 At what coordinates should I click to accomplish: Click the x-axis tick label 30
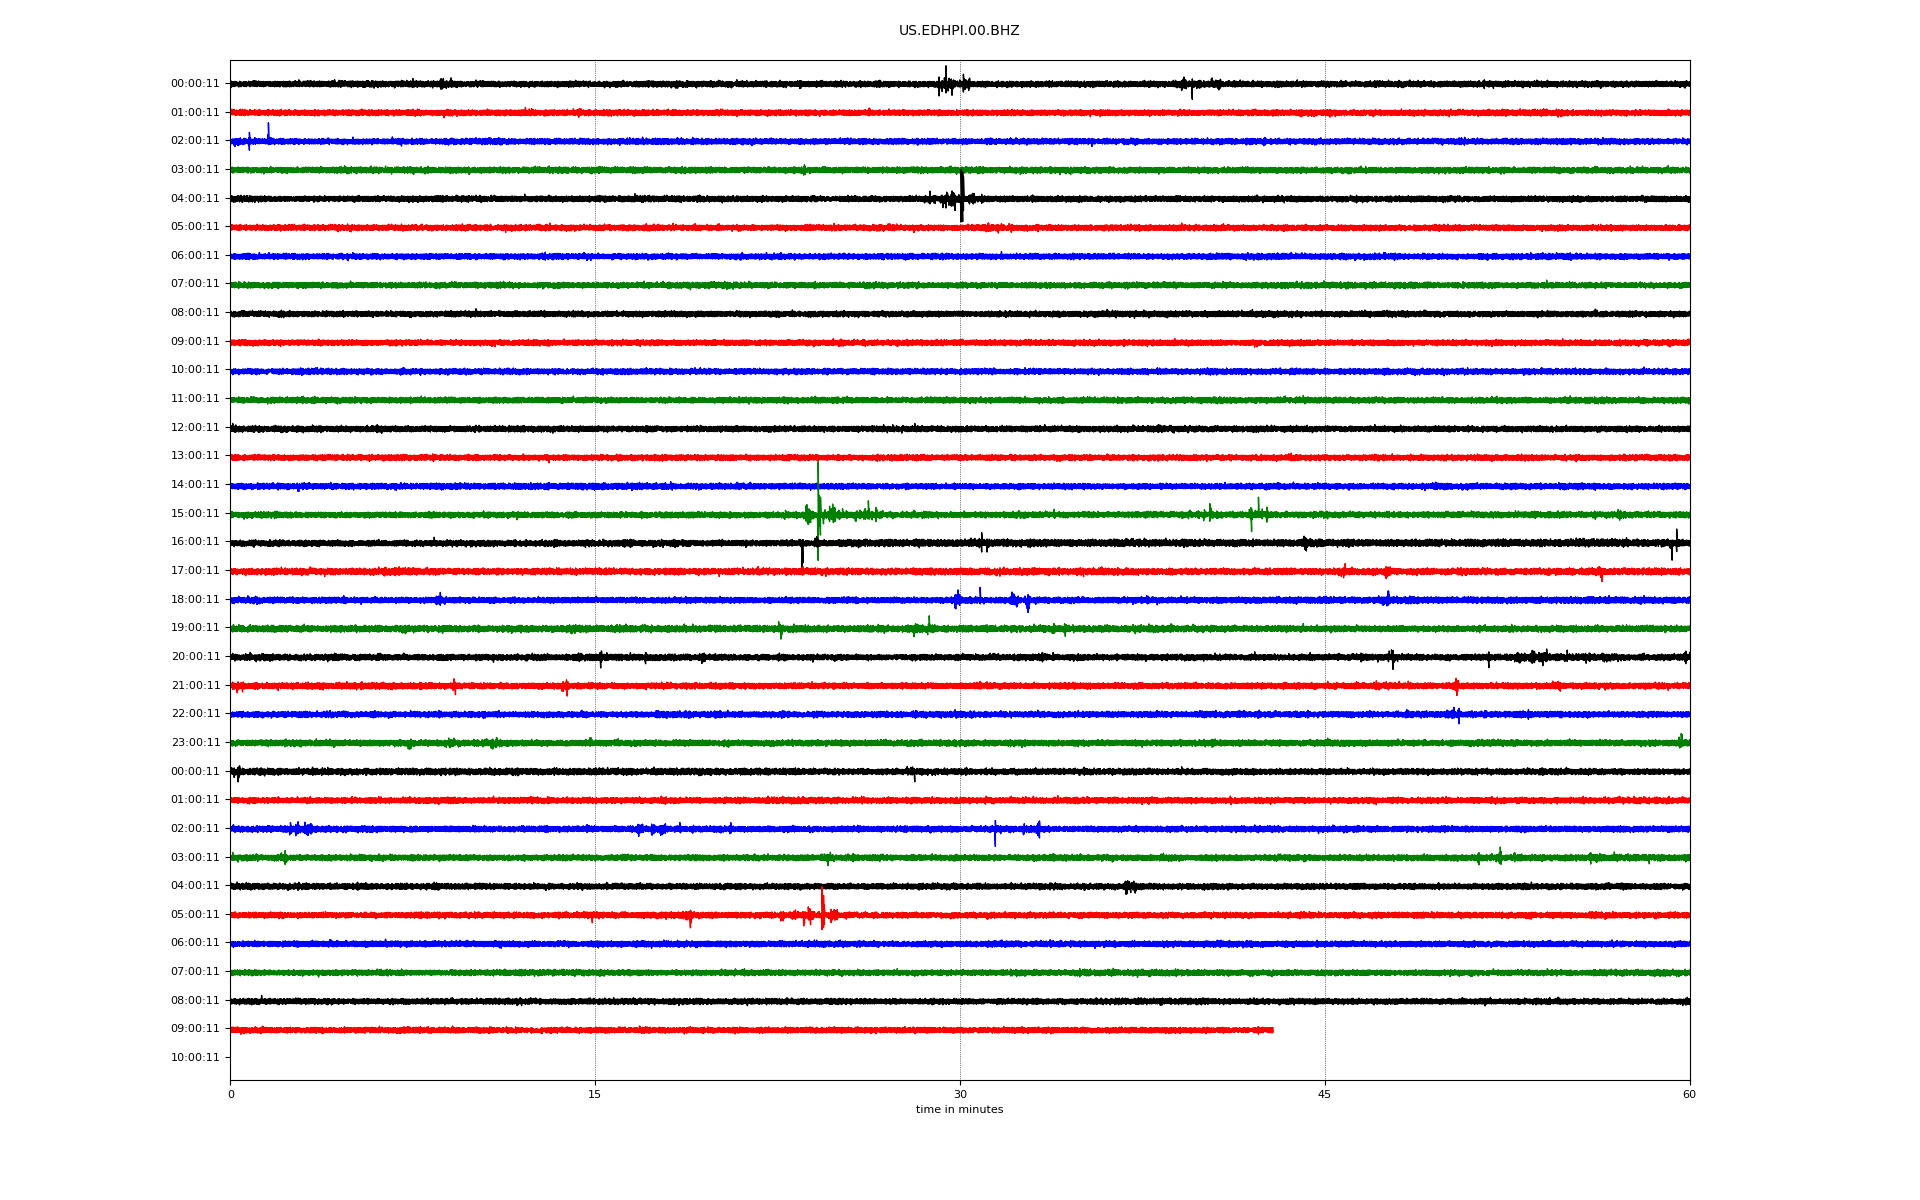click(x=960, y=1095)
